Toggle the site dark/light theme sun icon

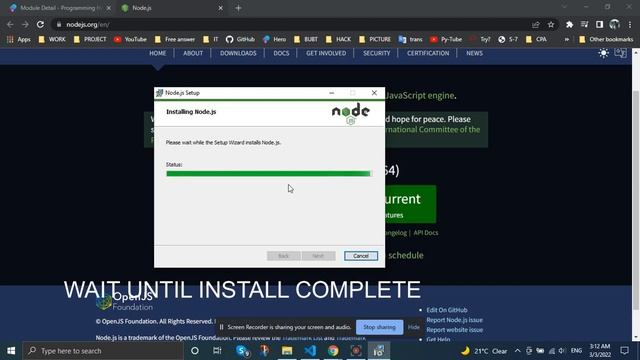click(x=604, y=53)
